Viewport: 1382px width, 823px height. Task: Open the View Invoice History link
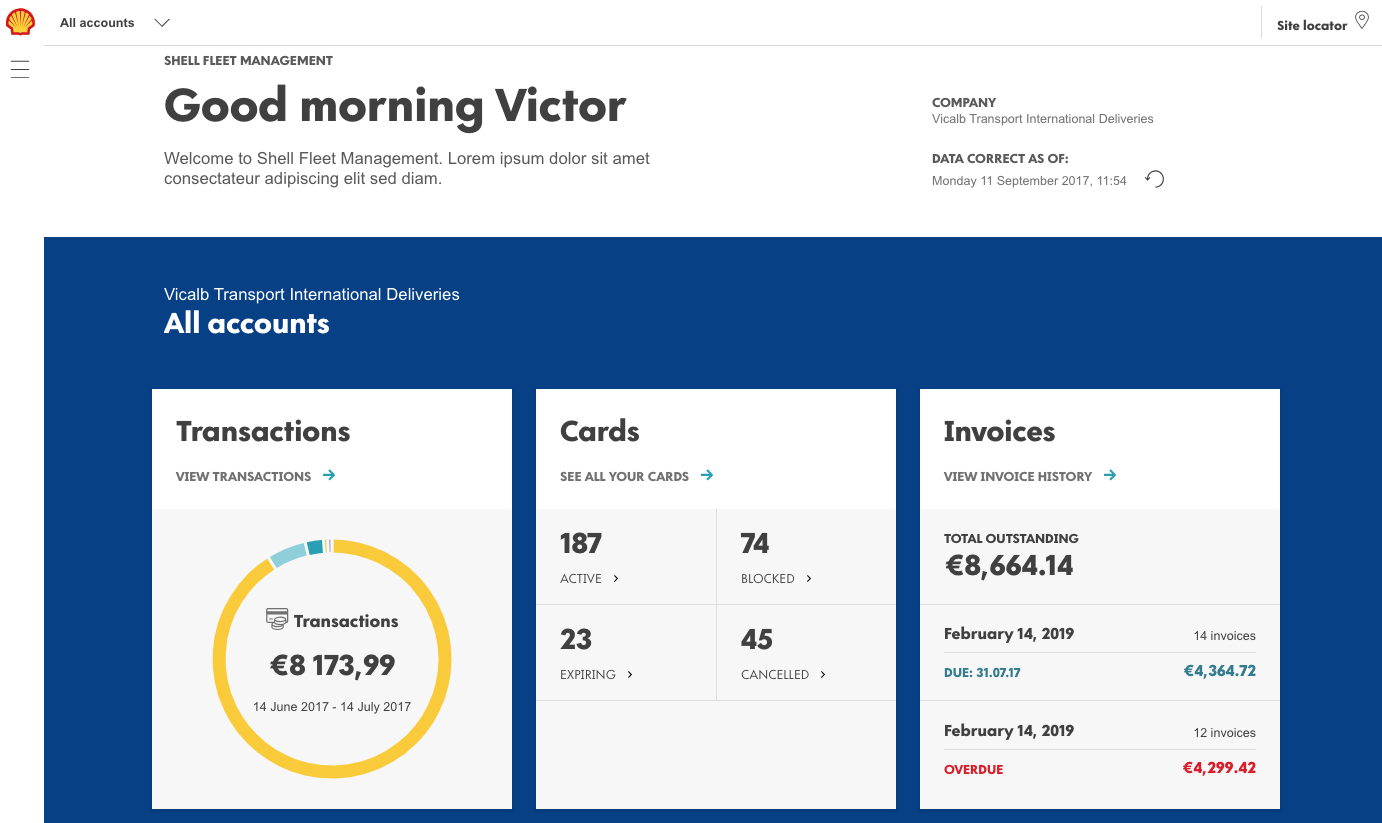coord(1017,476)
